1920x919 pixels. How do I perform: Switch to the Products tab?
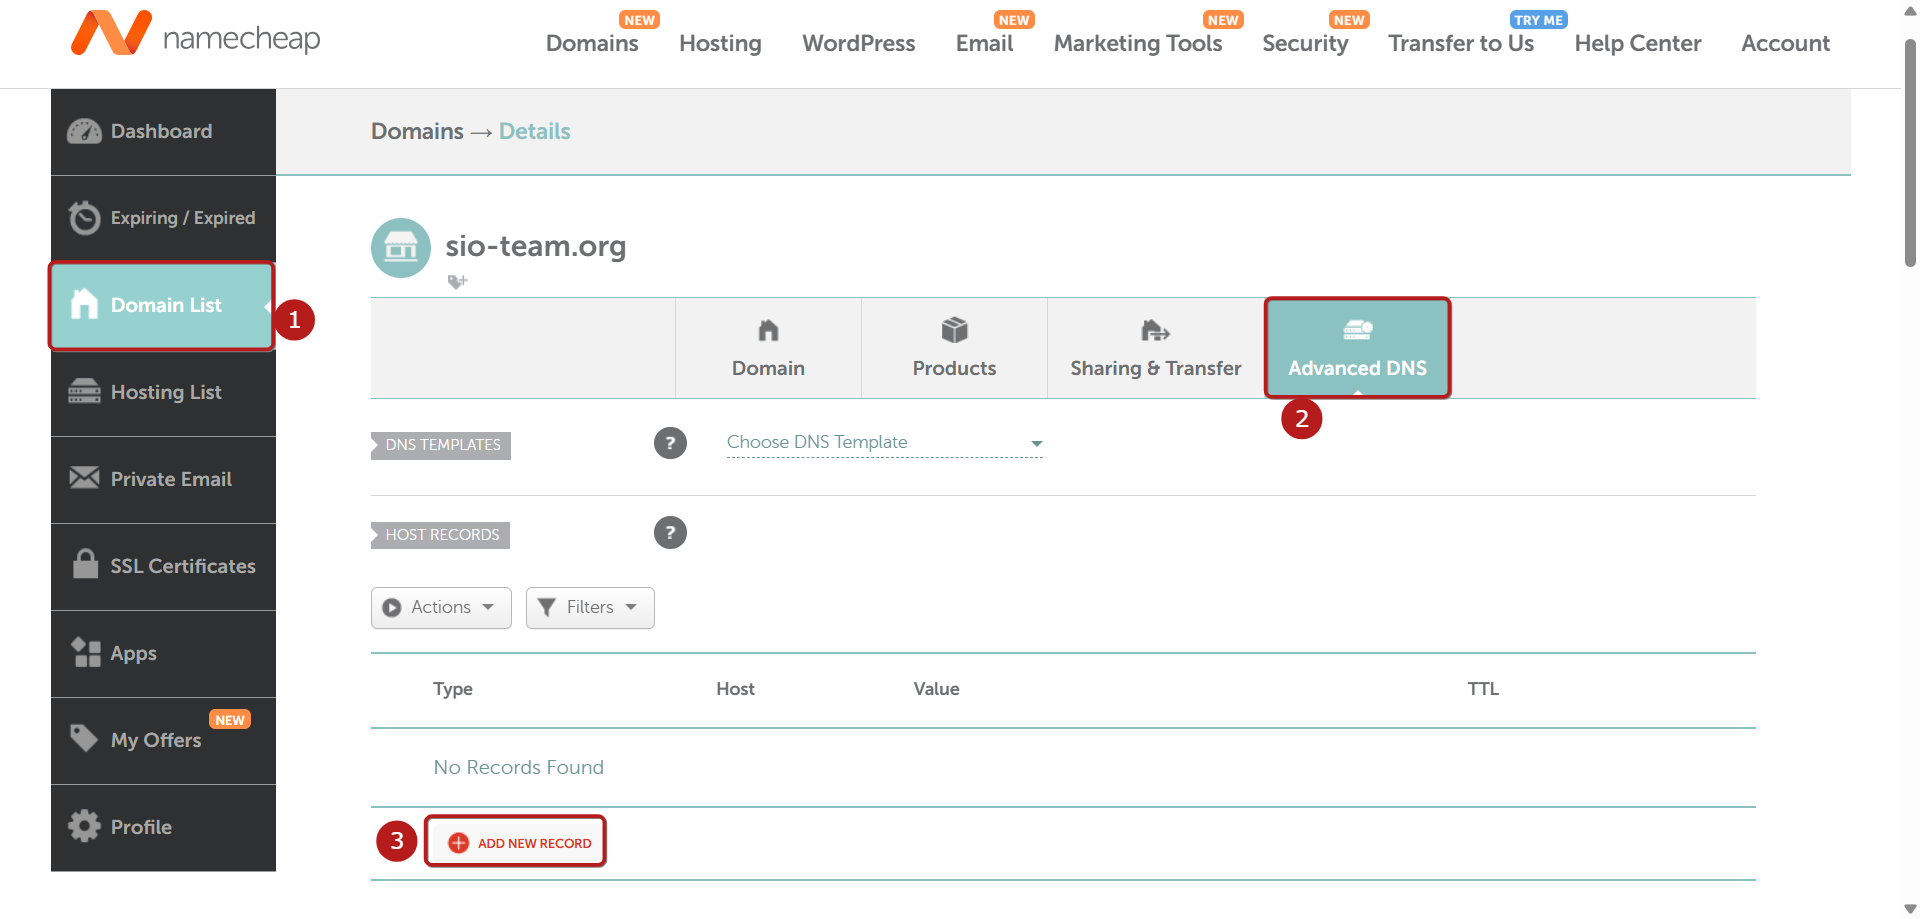[954, 348]
